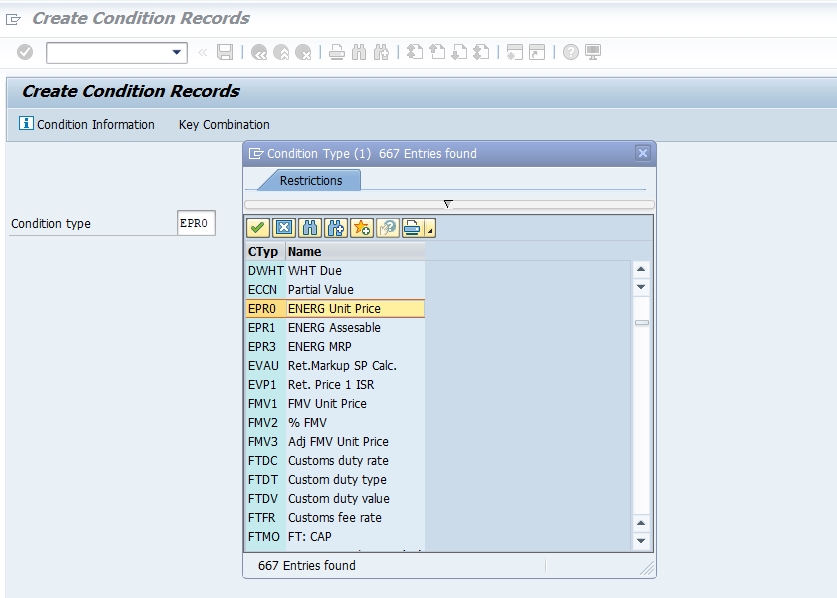This screenshot has height=598, width=837.
Task: Click the Add to Personal List star icon
Action: (x=362, y=228)
